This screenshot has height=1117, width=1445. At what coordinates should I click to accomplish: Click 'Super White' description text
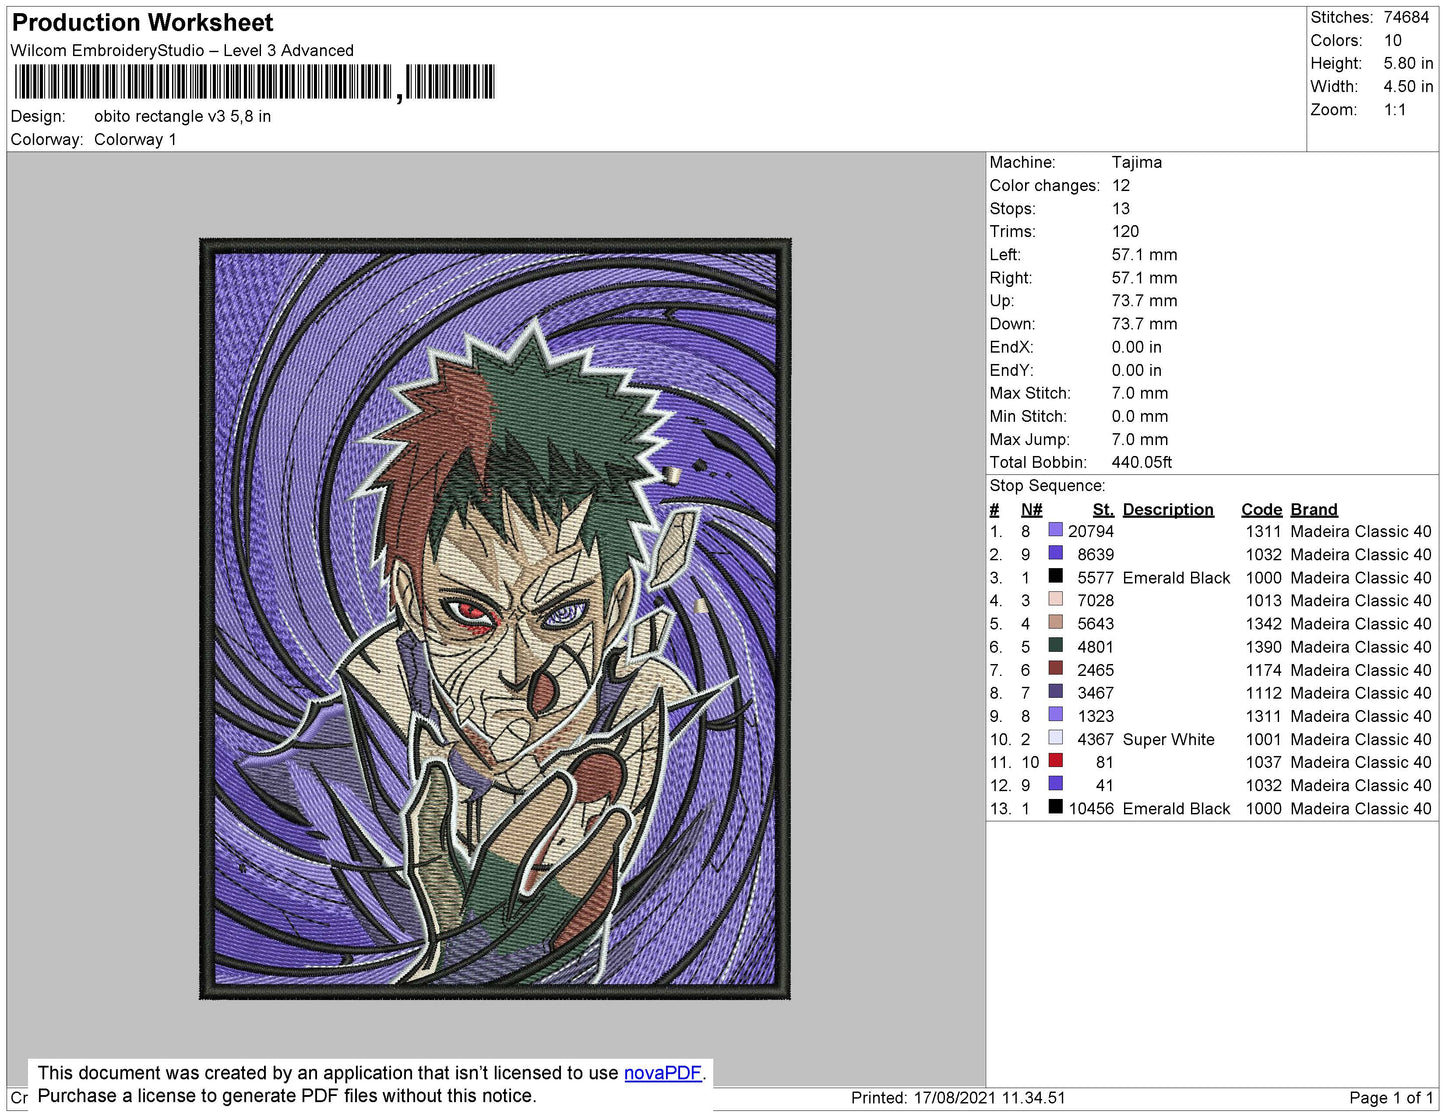1169,739
